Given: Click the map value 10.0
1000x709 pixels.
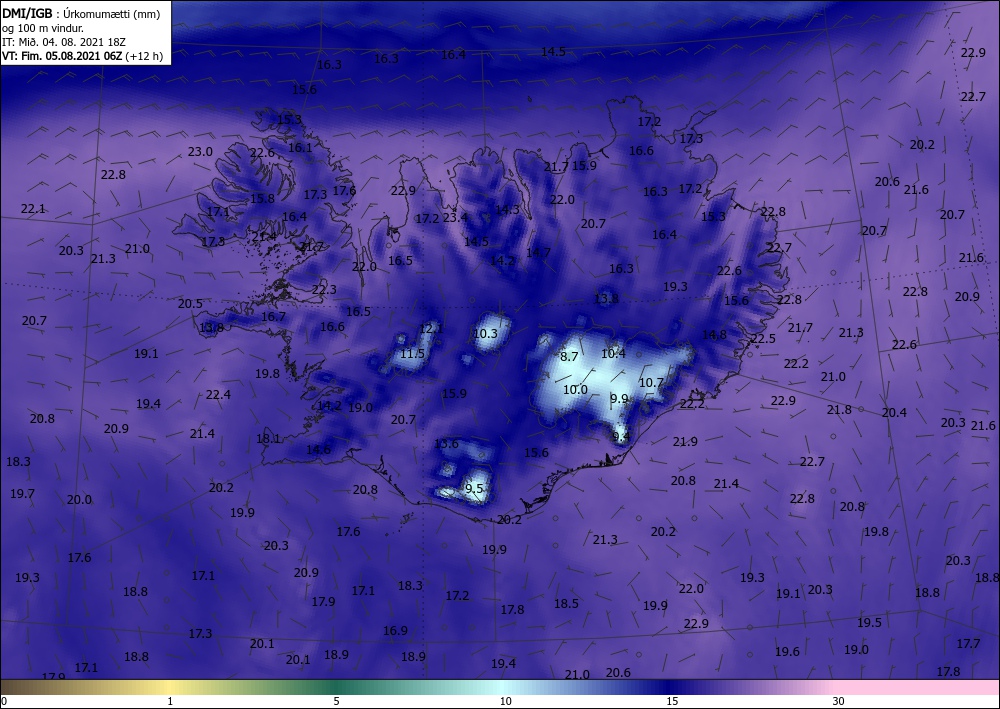Looking at the screenshot, I should (575, 390).
